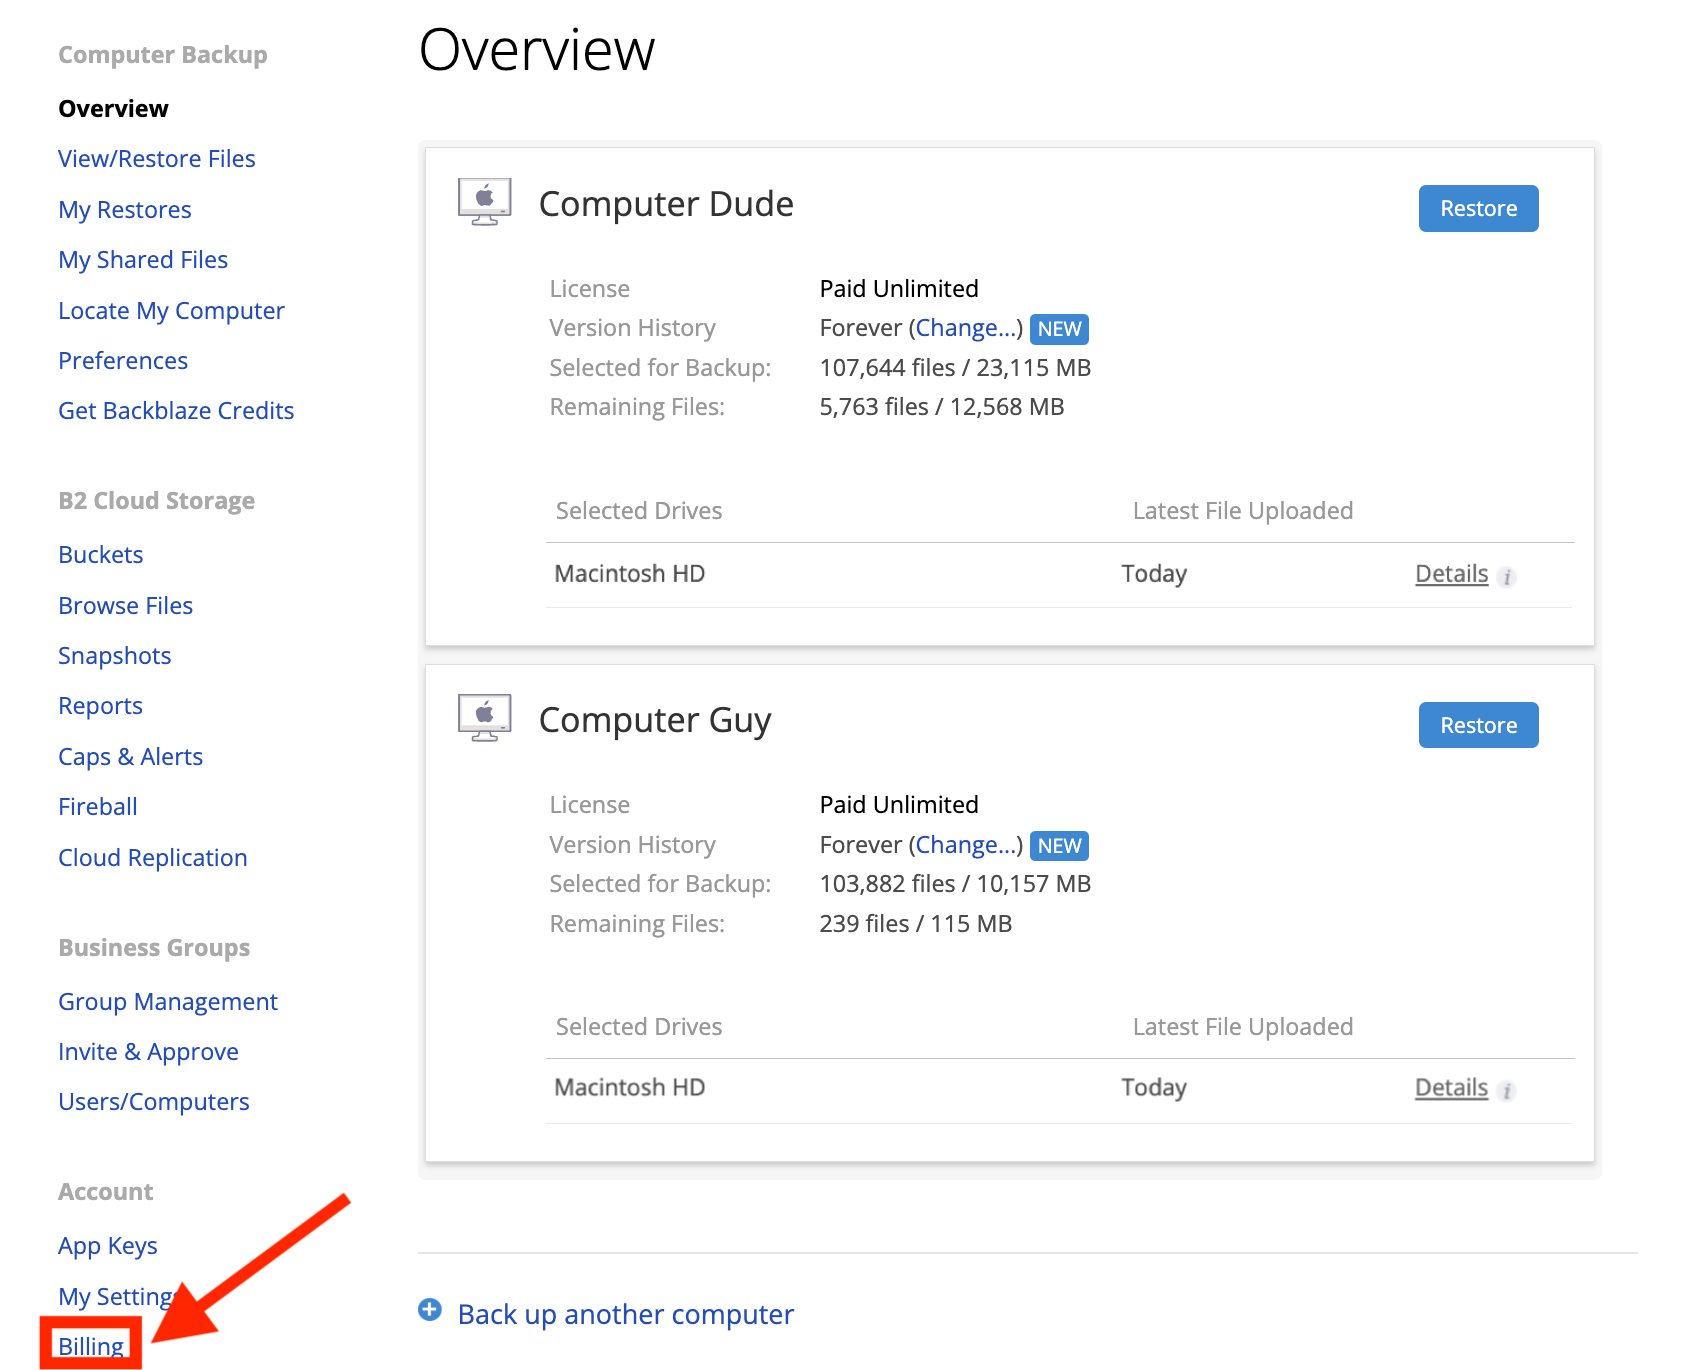Click NEW badge in Computer Guy version history
This screenshot has height=1370, width=1683.
(x=1059, y=846)
